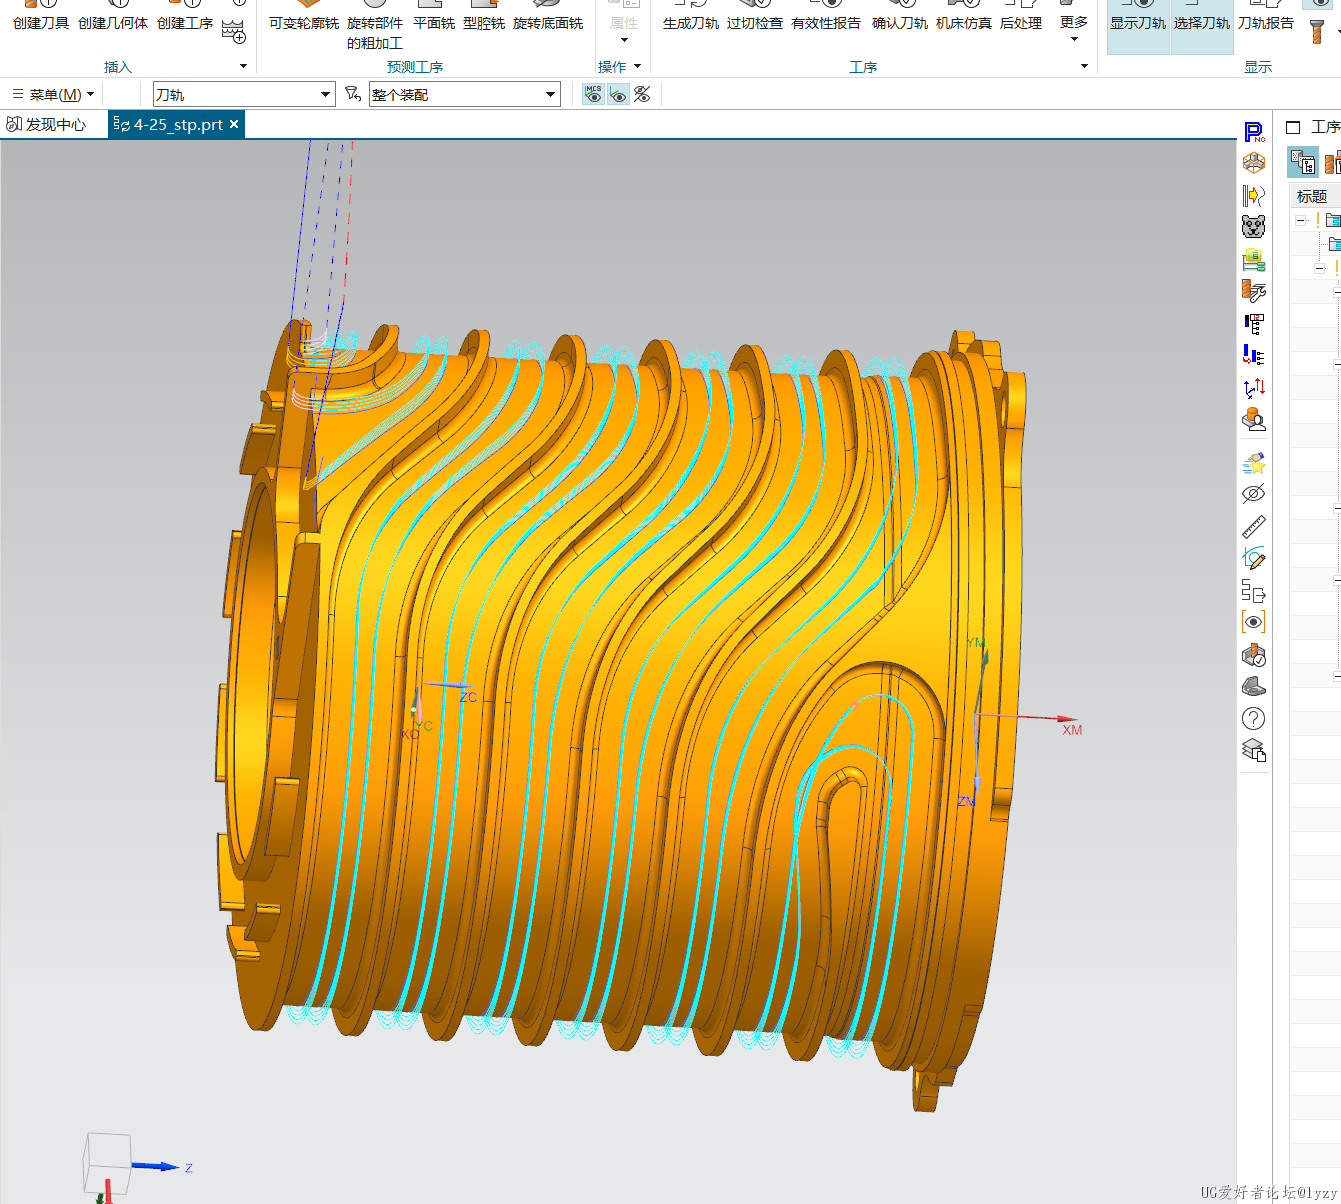Screen dimensions: 1341x1204
Task: Toggle the MCS visibility eye icon
Action: point(594,94)
